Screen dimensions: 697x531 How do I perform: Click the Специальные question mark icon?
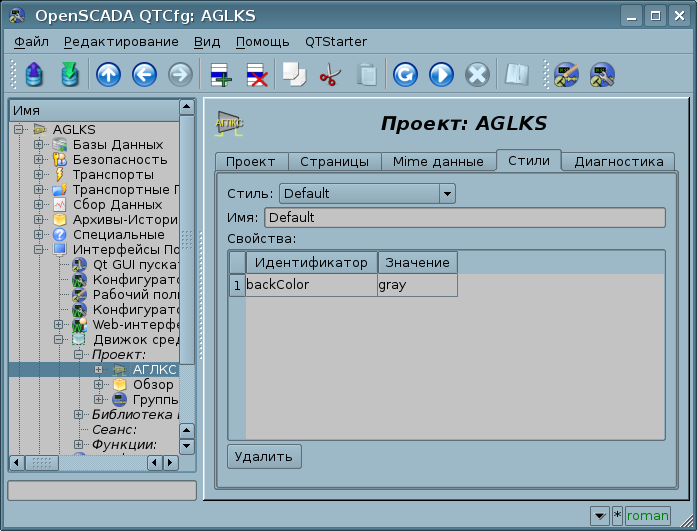click(60, 235)
